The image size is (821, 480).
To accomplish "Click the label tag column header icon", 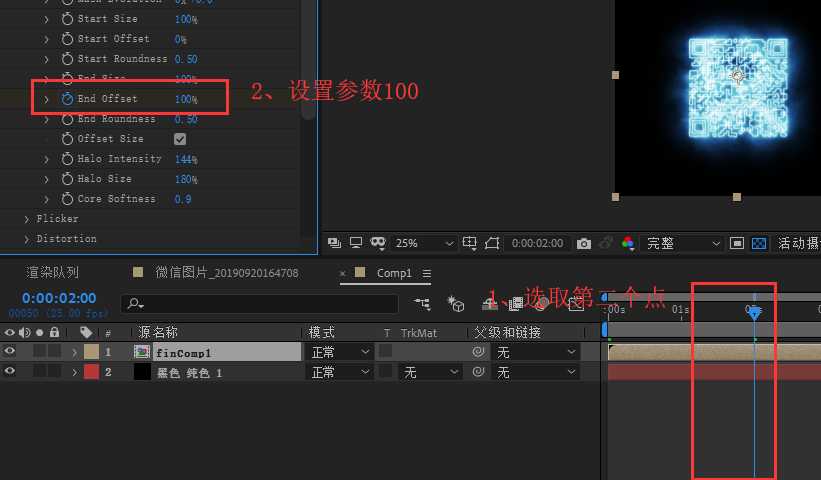I will pos(86,332).
